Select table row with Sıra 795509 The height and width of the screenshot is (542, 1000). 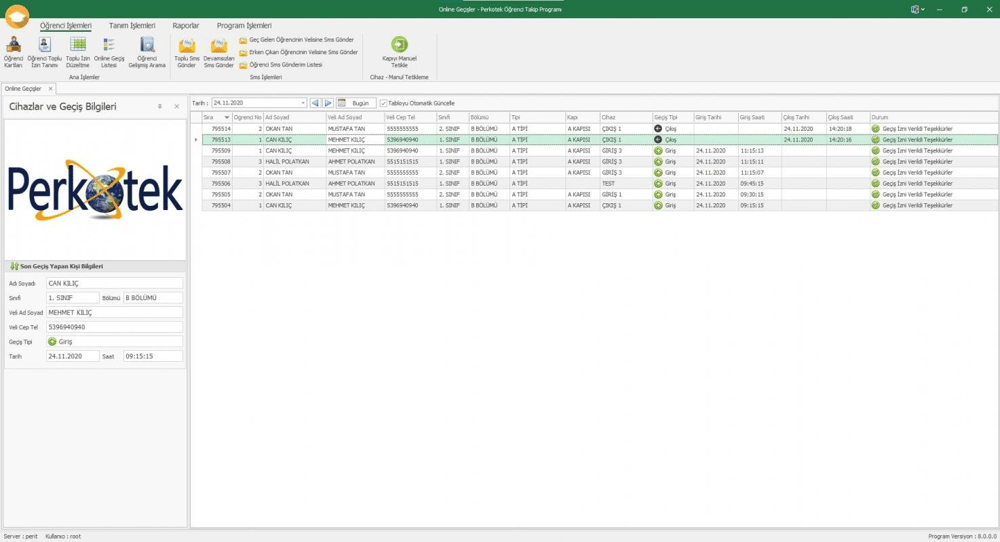click(x=599, y=150)
